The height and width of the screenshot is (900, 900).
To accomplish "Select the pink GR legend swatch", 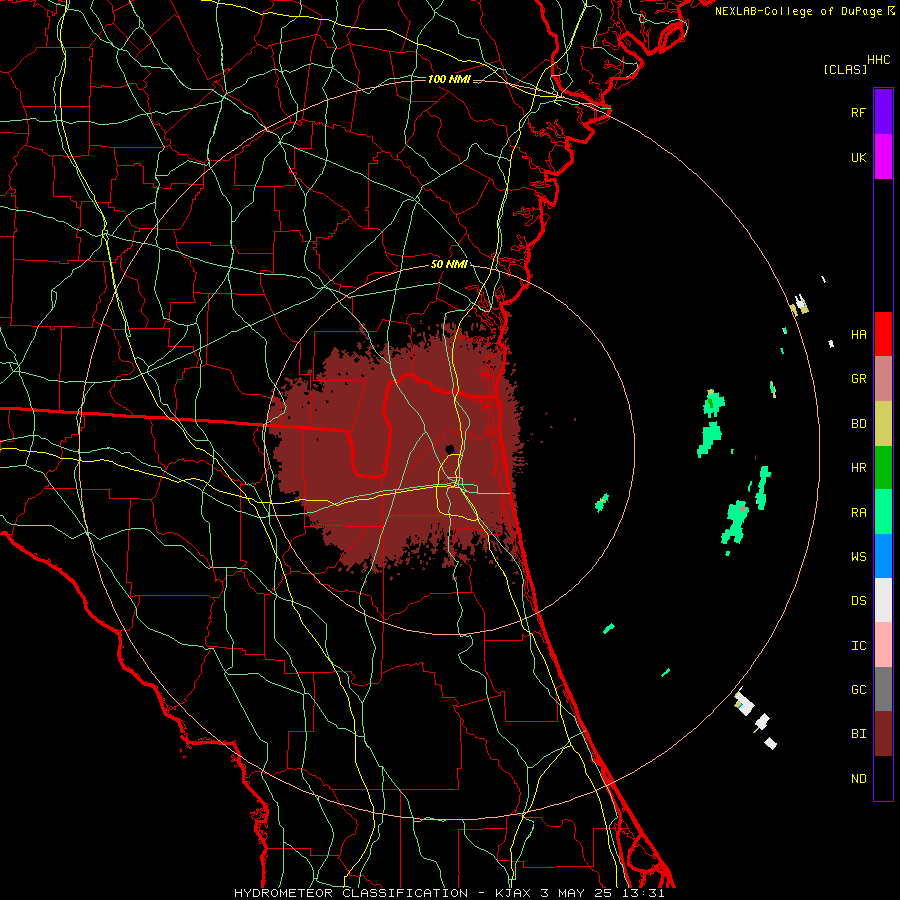I will [883, 378].
